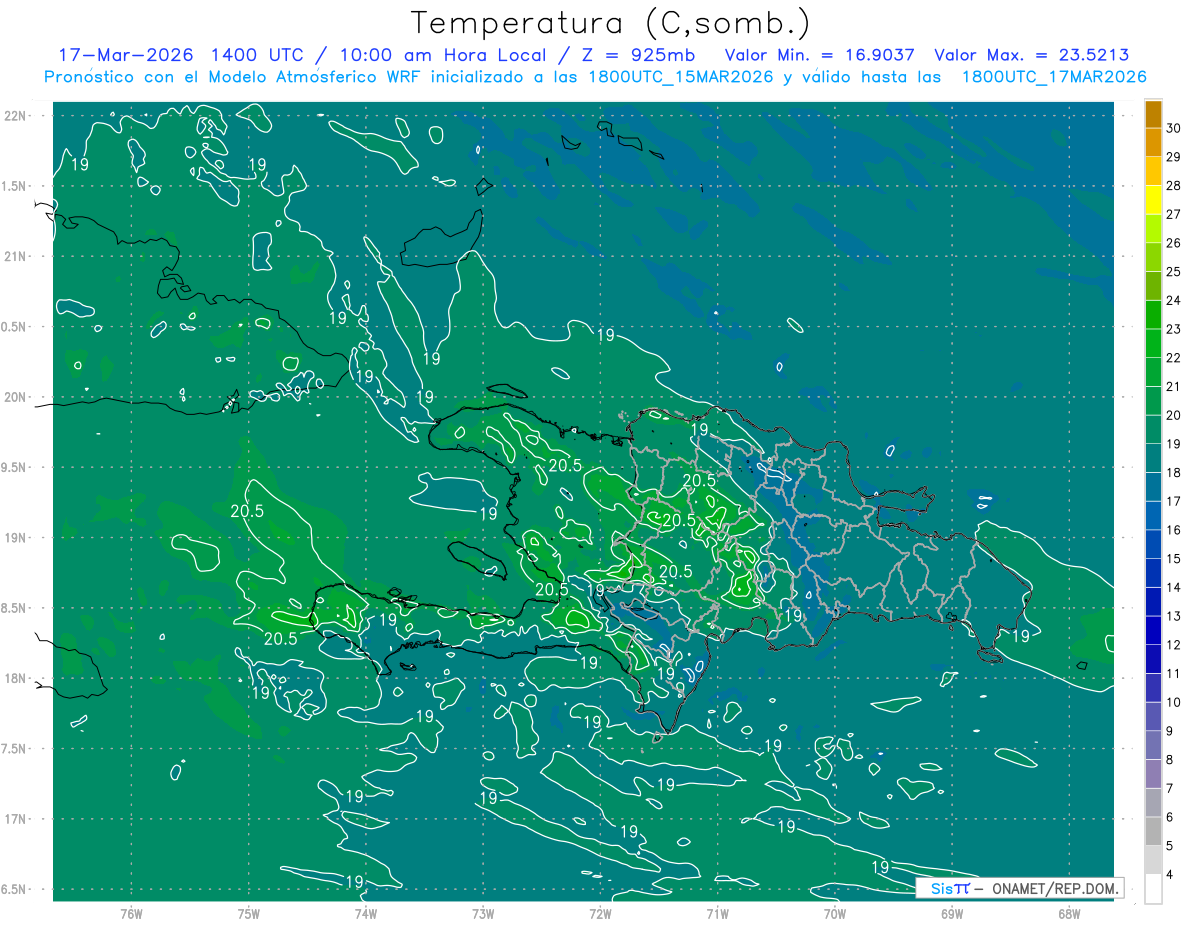Viewport: 1200px width, 927px height.
Task: Click the "69W" longitude axis label
Action: click(951, 913)
